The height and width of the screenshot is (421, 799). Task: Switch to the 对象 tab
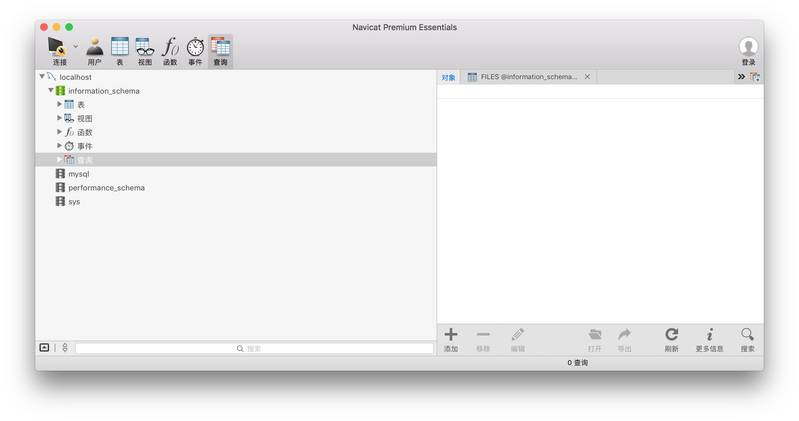pos(448,77)
